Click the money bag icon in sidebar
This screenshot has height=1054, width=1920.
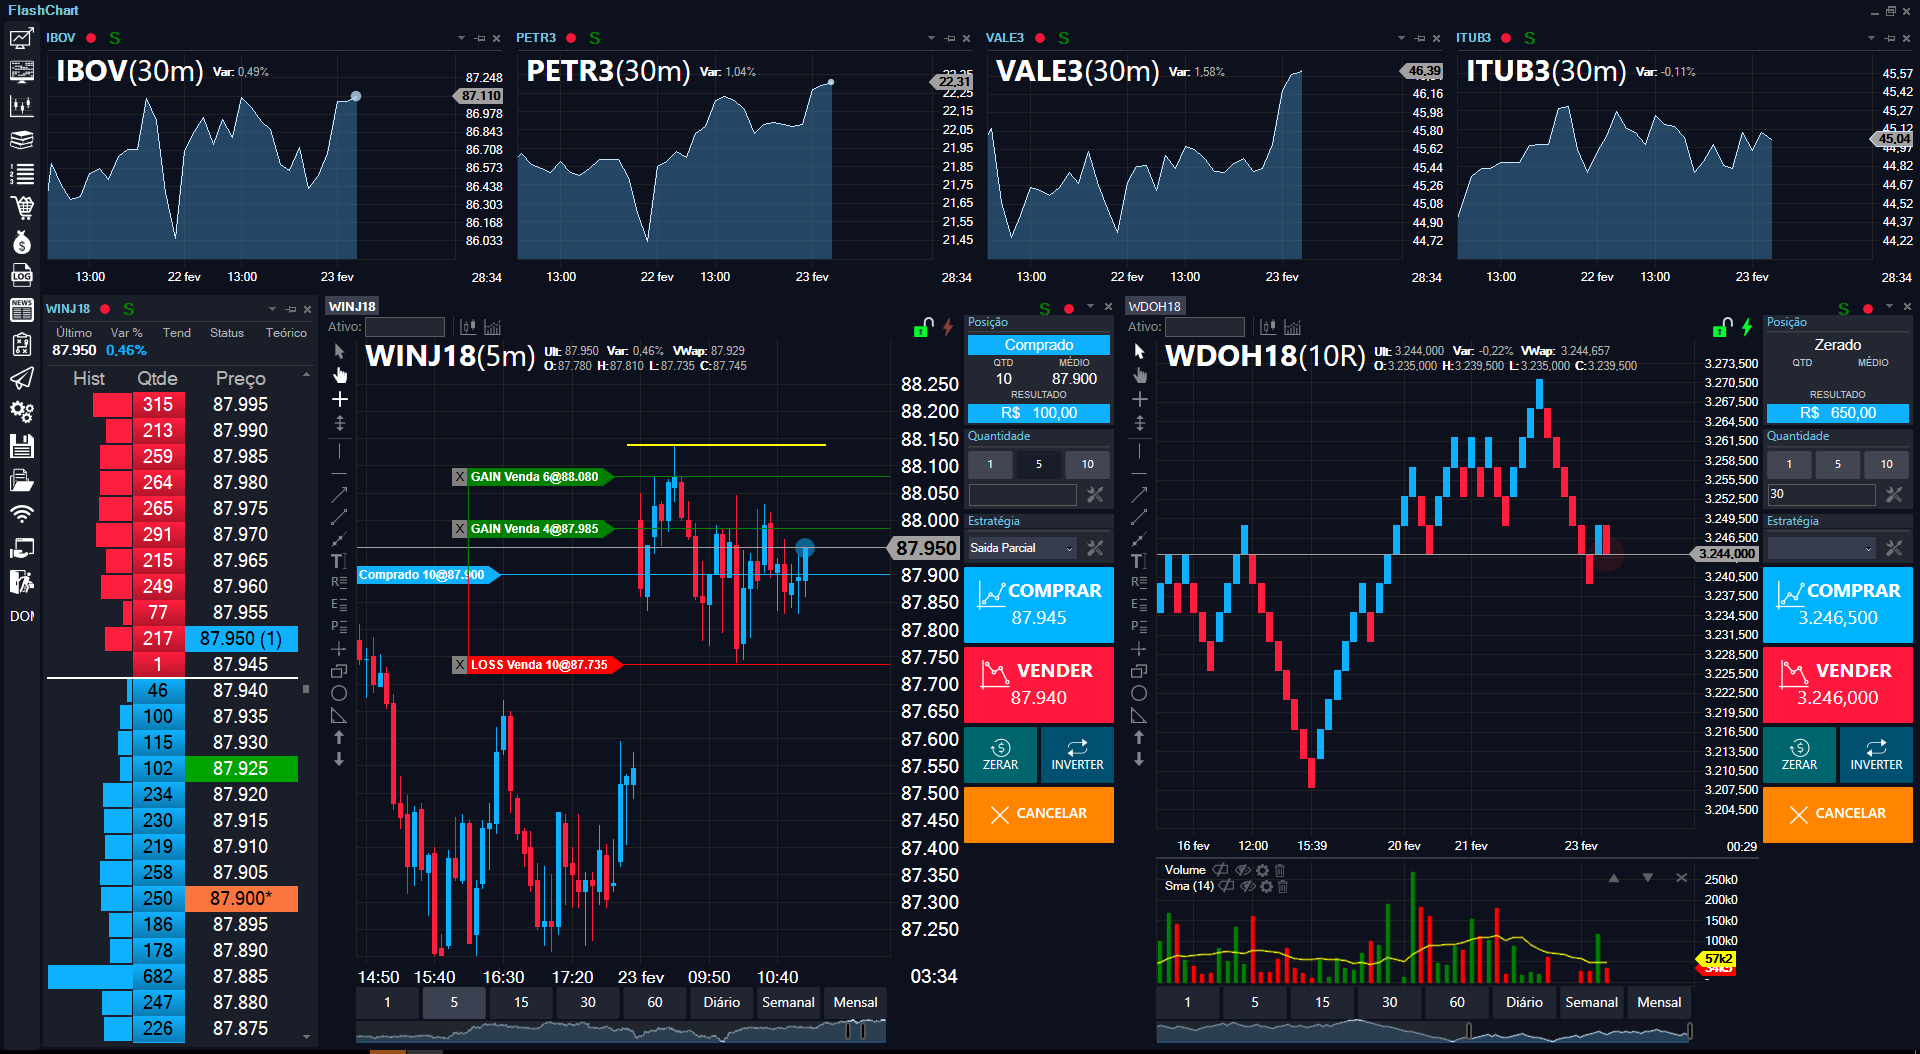(21, 242)
